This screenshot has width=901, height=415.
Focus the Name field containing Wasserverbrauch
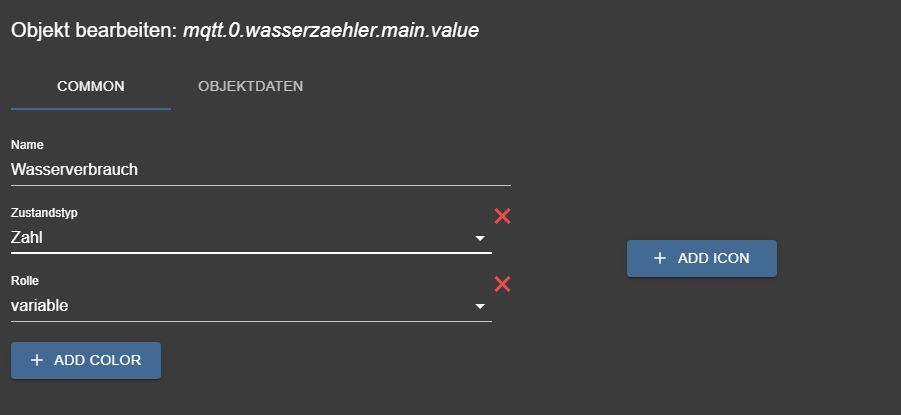point(260,169)
